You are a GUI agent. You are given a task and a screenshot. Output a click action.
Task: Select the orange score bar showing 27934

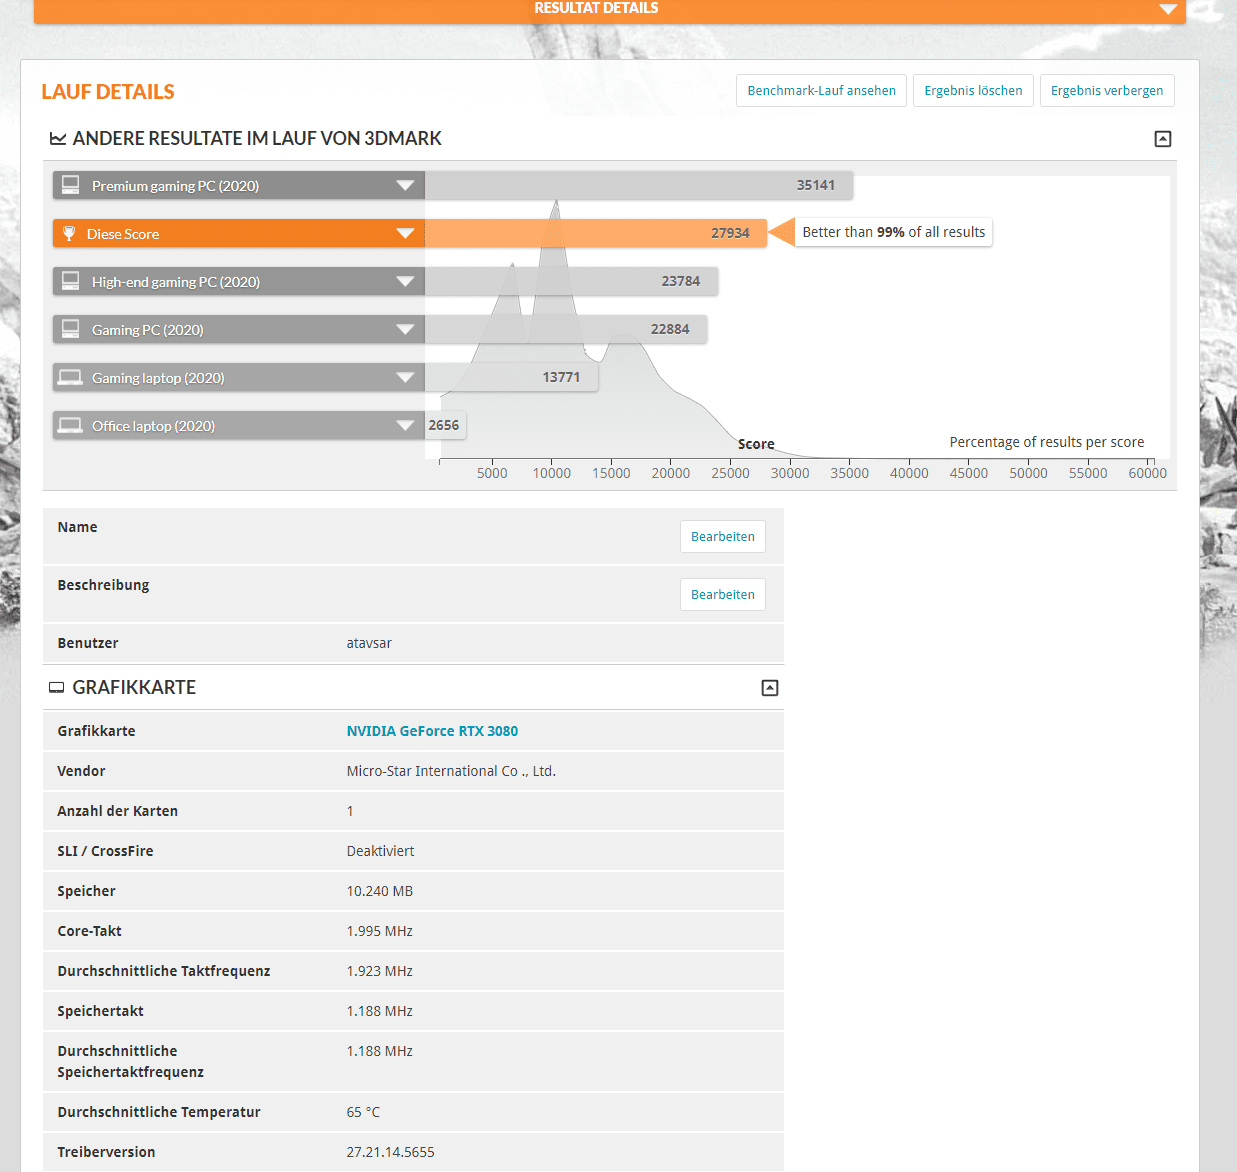pos(596,234)
